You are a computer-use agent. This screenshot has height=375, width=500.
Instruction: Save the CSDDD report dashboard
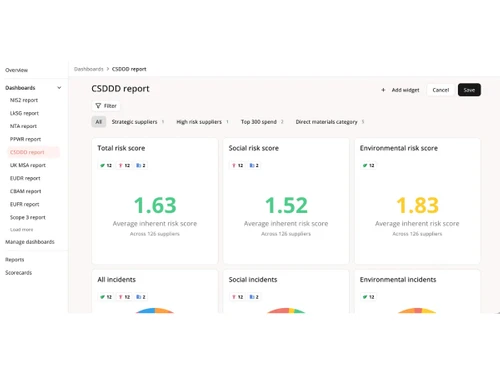click(469, 90)
